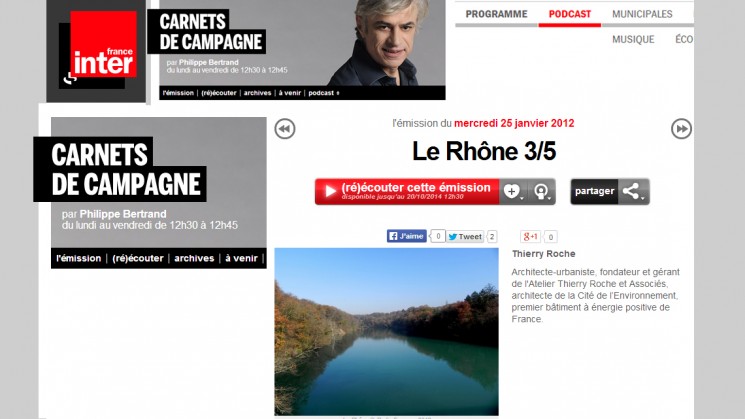The height and width of the screenshot is (419, 745).
Task: Like the page with Facebook J'aime
Action: point(407,236)
